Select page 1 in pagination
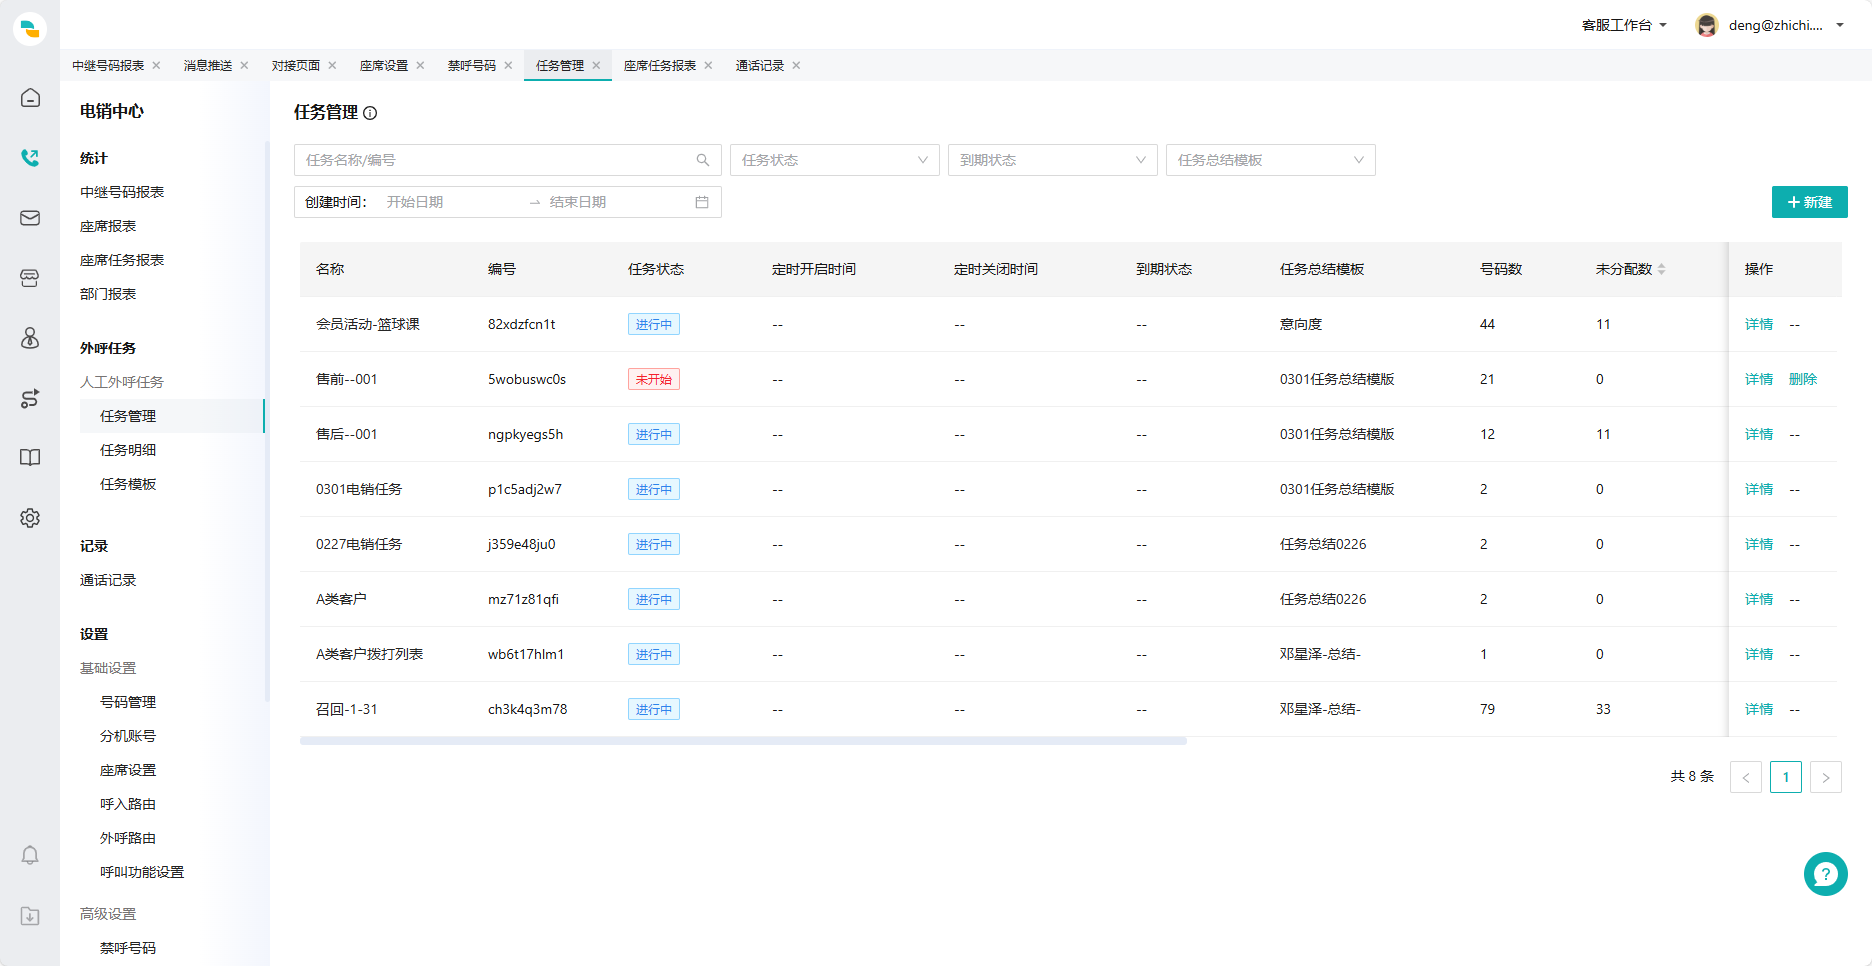Image resolution: width=1872 pixels, height=966 pixels. (x=1785, y=777)
